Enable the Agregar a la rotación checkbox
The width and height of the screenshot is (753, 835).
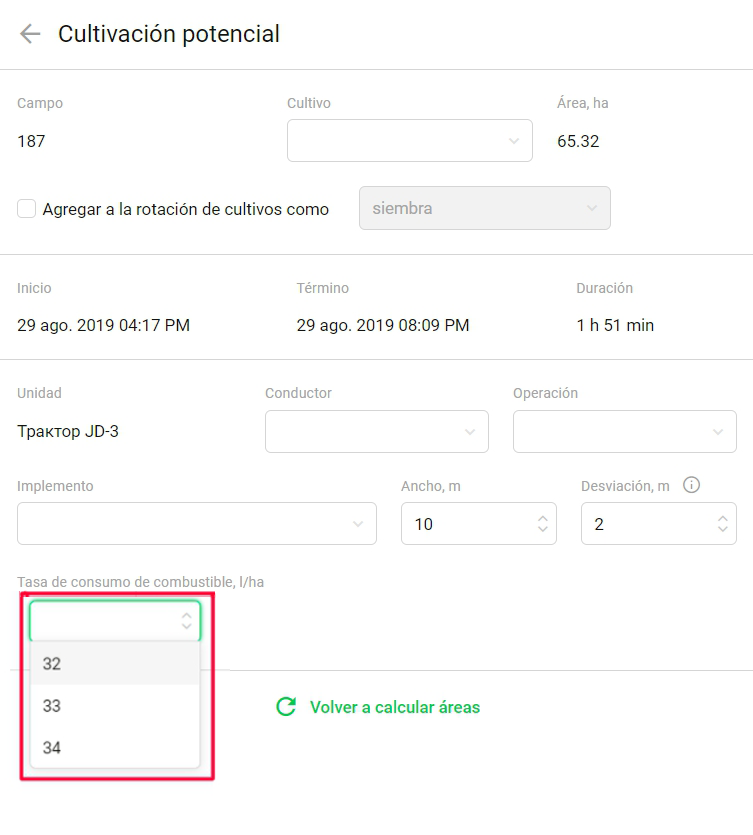(26, 209)
